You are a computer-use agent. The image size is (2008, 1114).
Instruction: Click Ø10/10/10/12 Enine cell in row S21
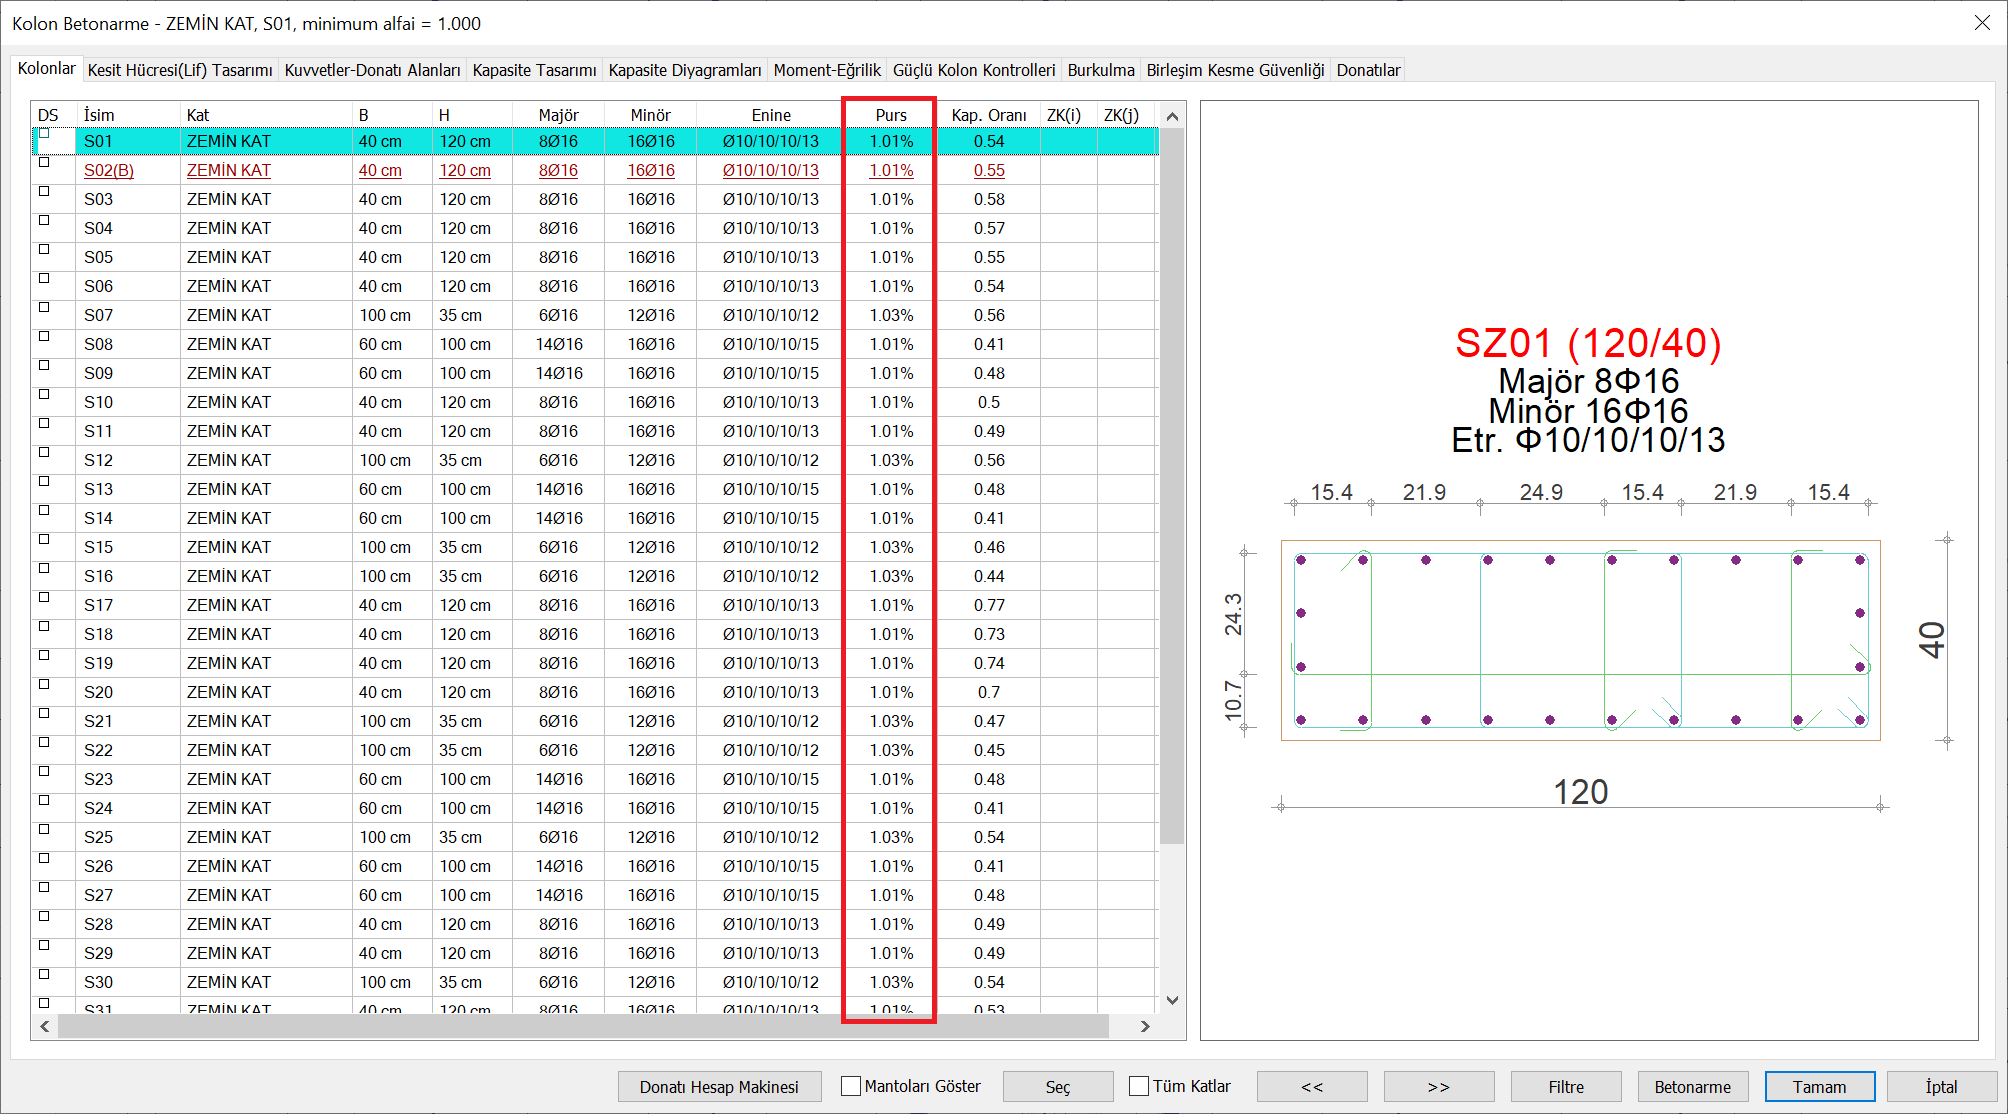click(x=771, y=721)
